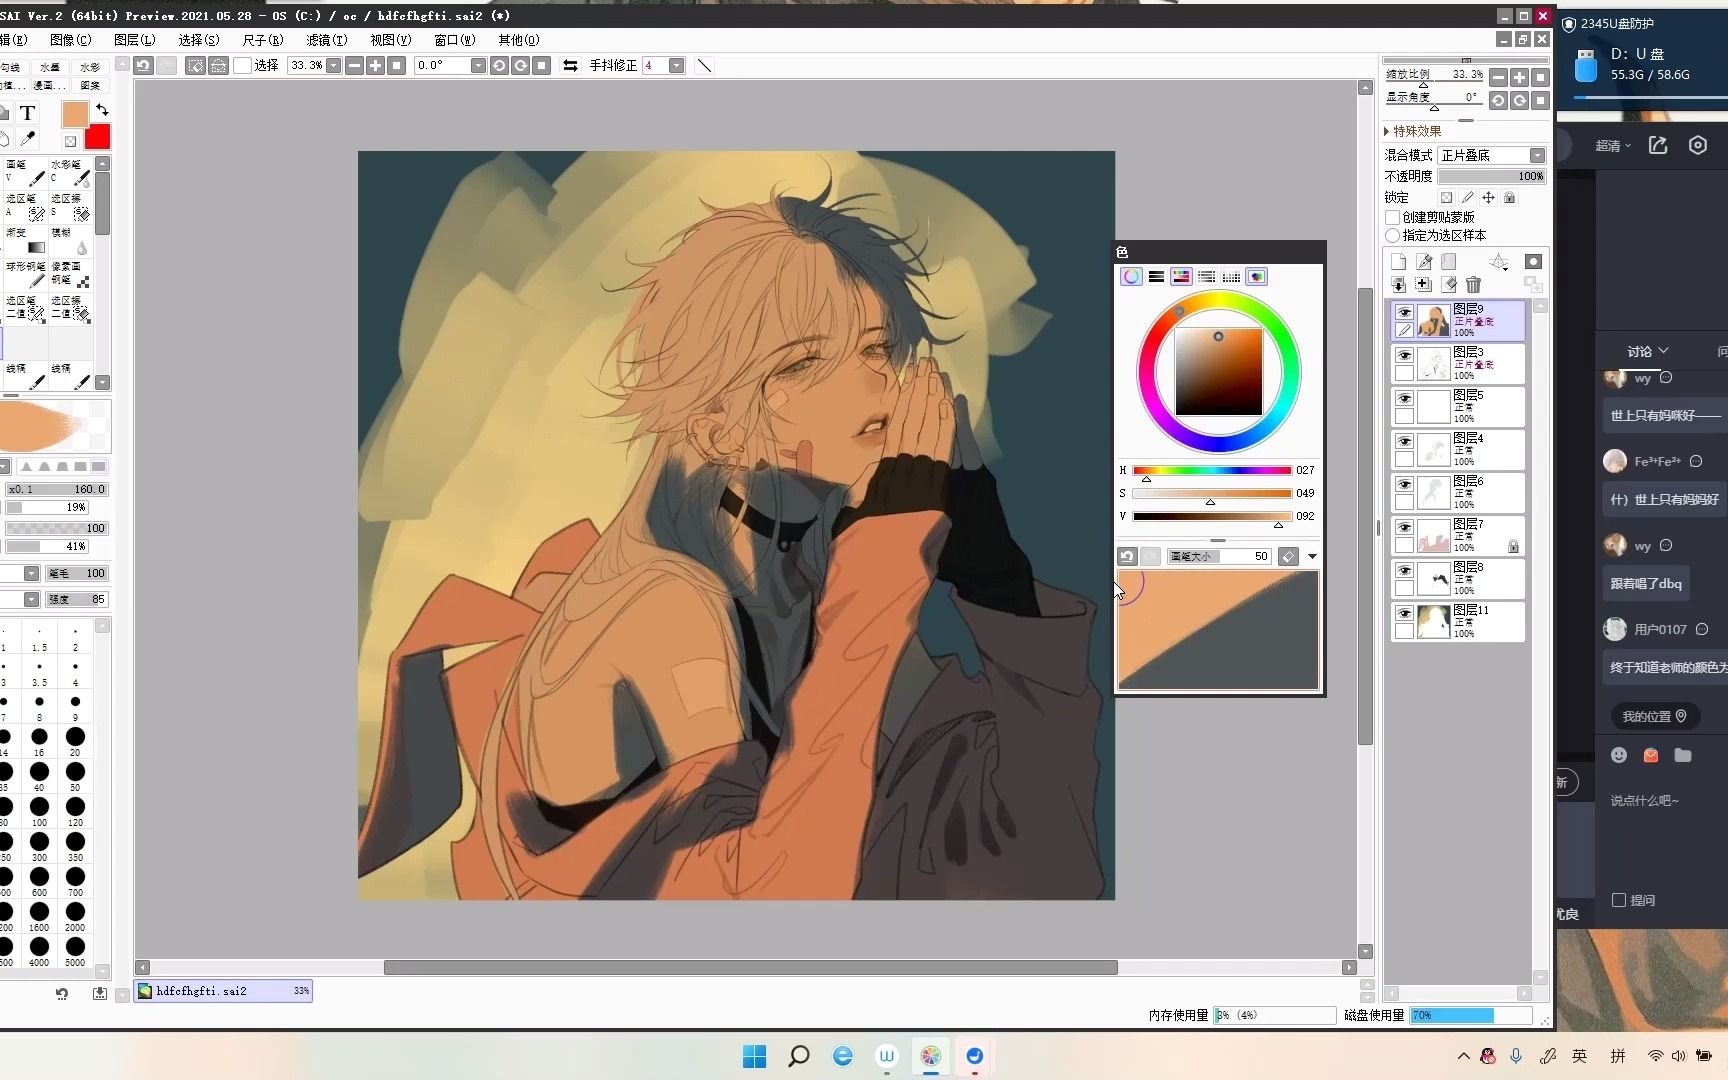Hide layer 图层7 via its eye icon
Image resolution: width=1728 pixels, height=1080 pixels.
pyautogui.click(x=1404, y=527)
